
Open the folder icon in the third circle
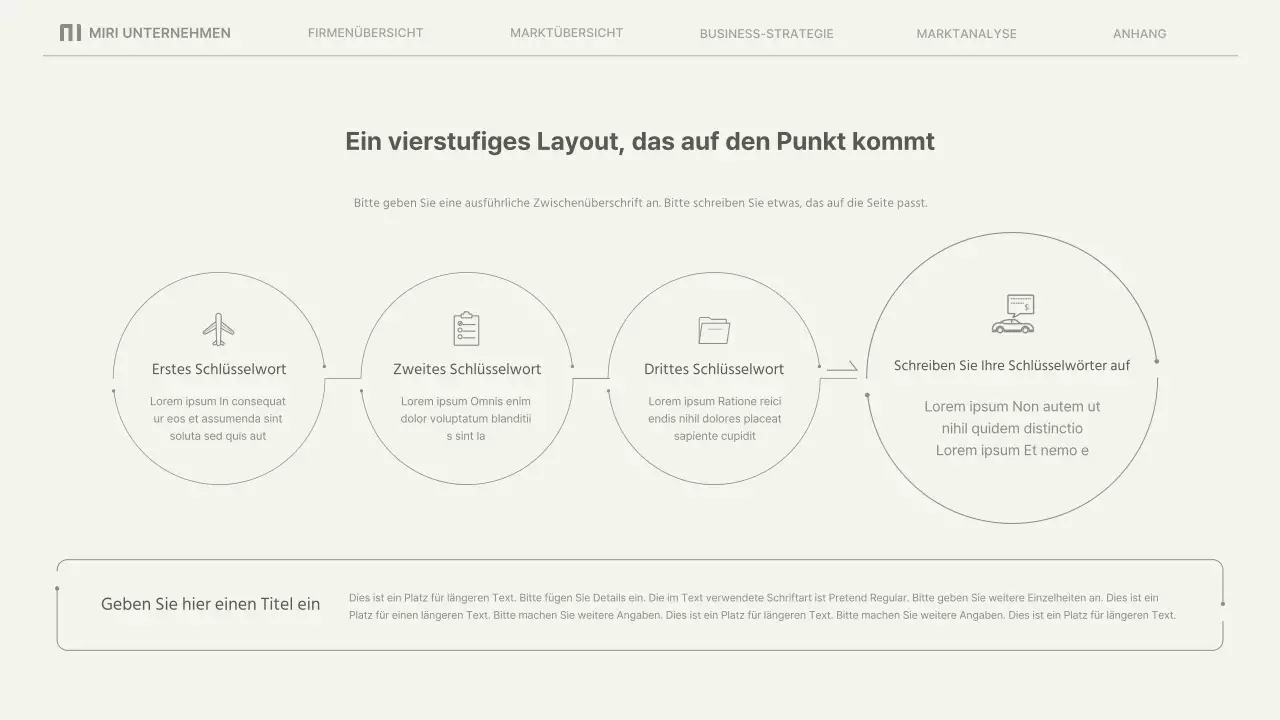713,328
